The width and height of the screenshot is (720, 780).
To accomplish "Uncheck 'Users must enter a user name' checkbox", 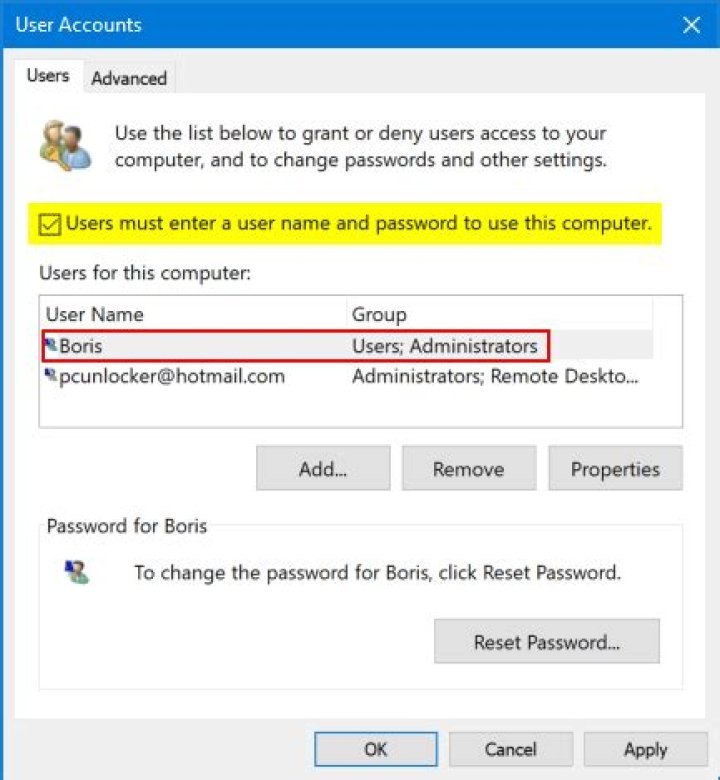I will point(49,224).
